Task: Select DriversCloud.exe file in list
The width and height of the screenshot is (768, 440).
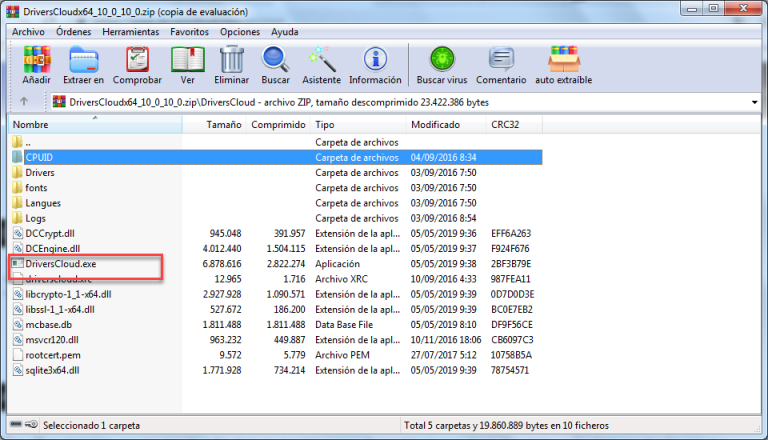Action: tap(60, 264)
